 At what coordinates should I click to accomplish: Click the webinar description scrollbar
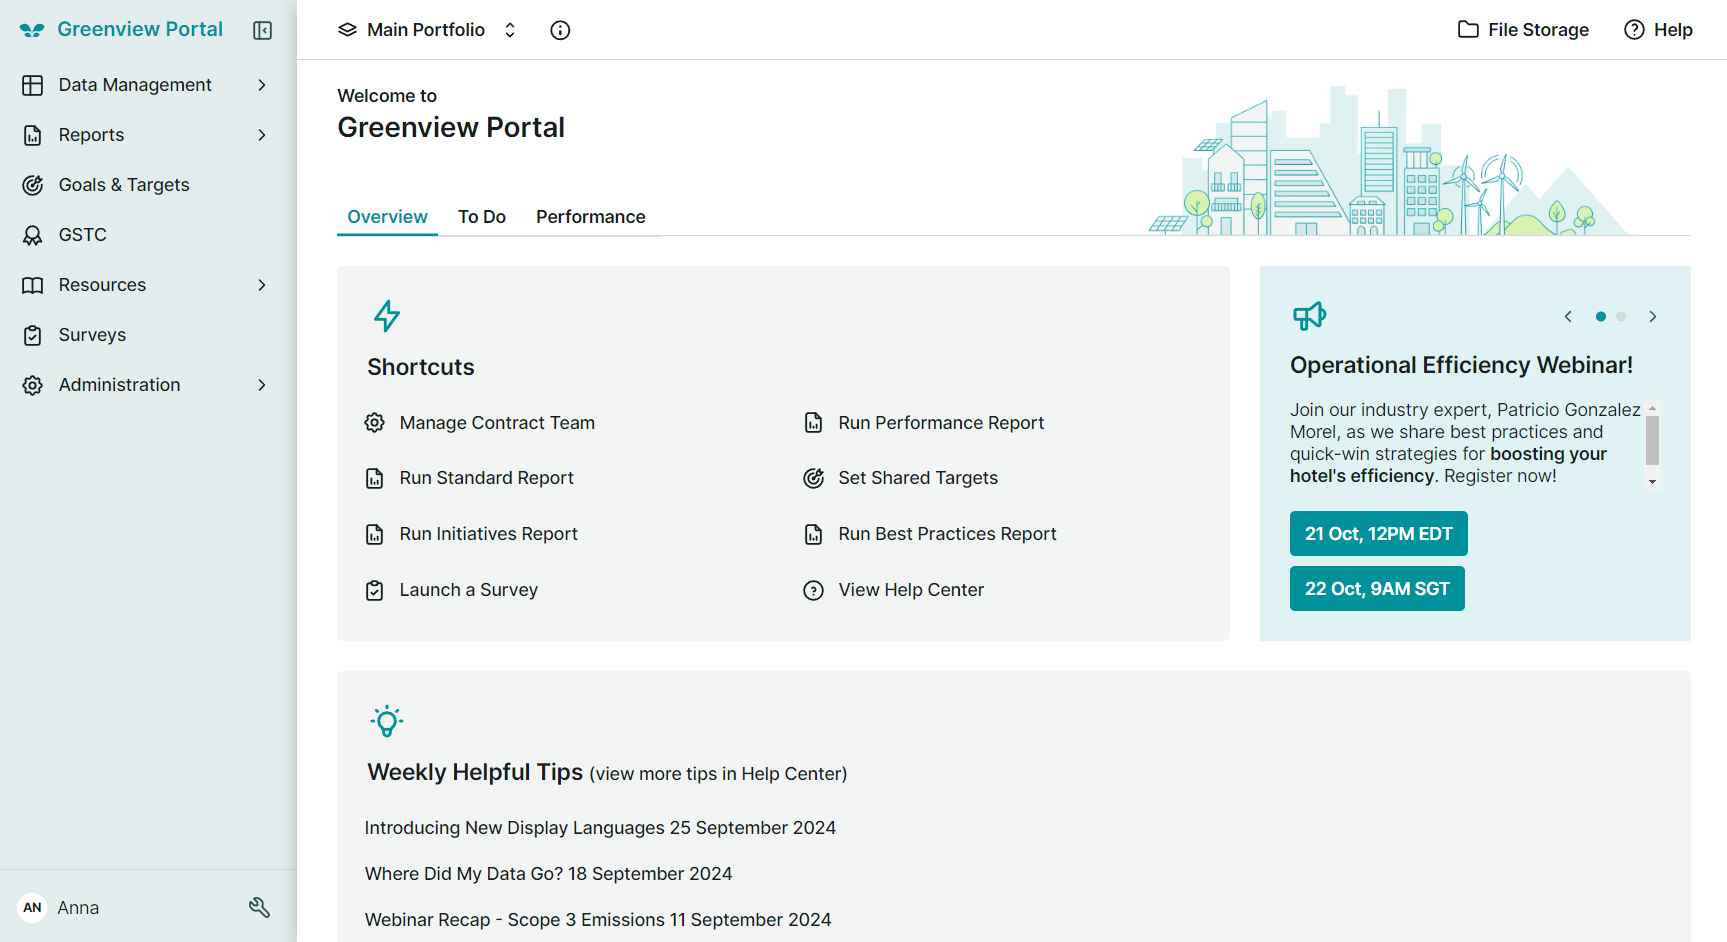1652,441
